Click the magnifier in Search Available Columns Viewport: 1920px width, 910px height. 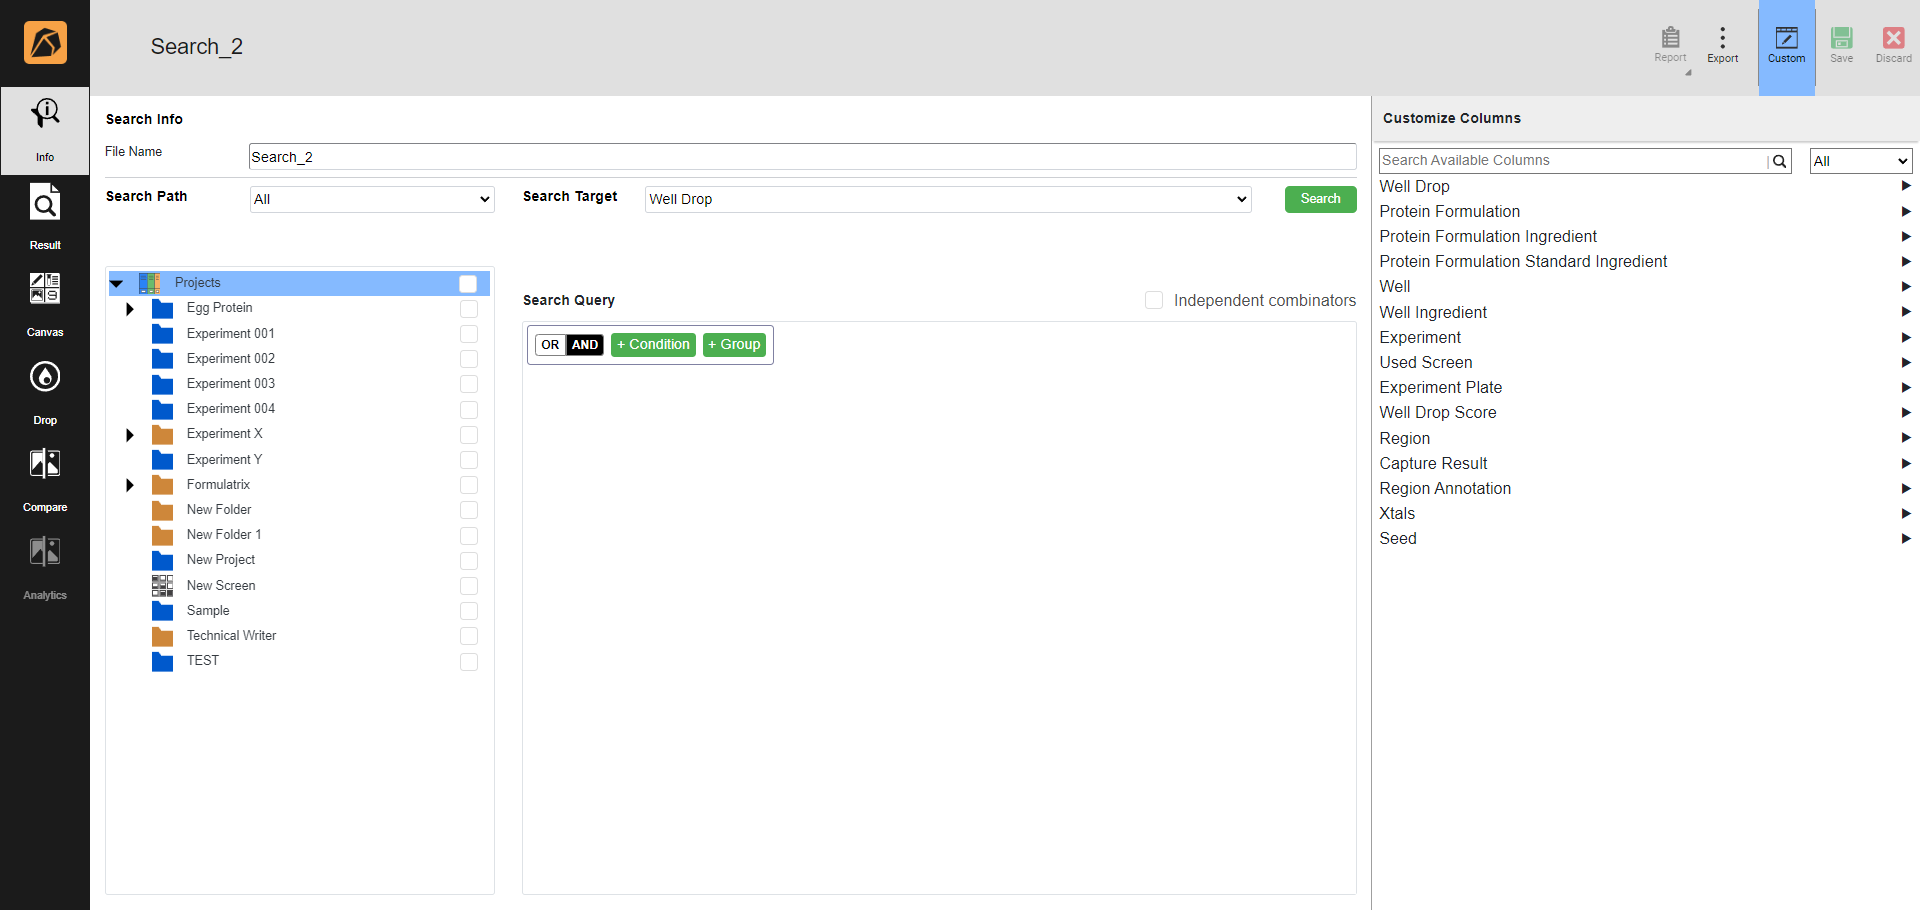tap(1779, 160)
